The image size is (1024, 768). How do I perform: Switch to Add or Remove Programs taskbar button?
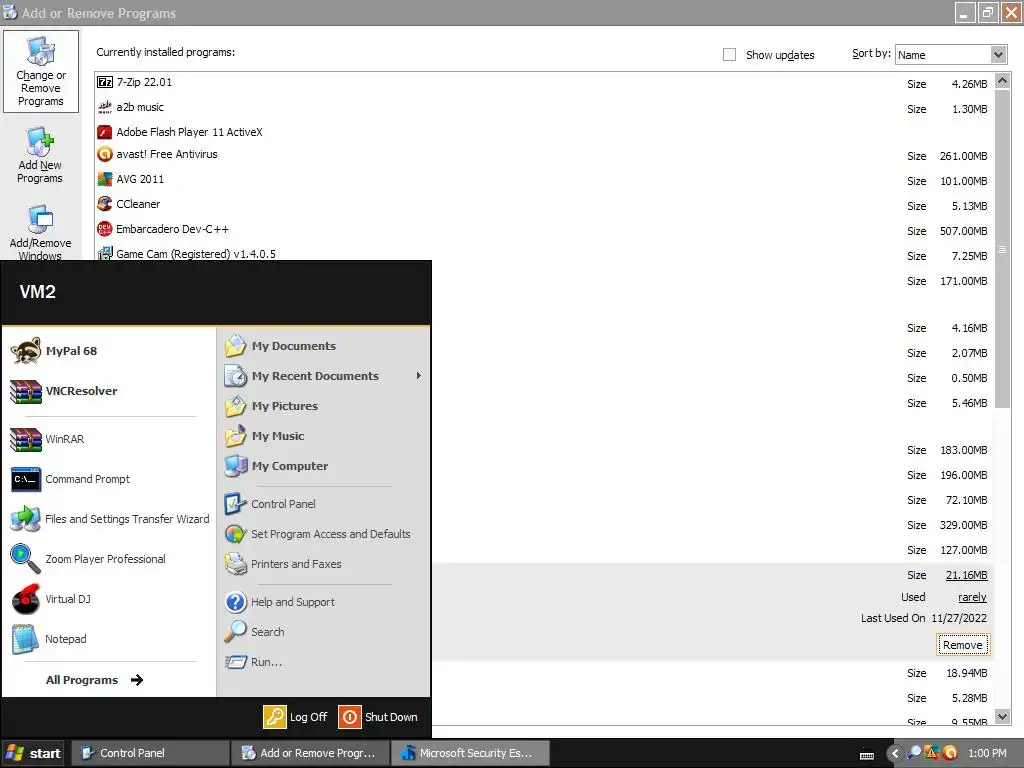[310, 754]
